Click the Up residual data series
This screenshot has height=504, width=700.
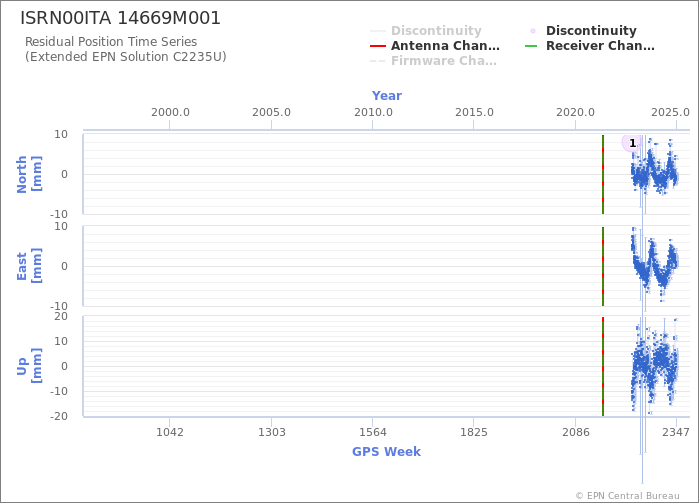[x=654, y=364]
